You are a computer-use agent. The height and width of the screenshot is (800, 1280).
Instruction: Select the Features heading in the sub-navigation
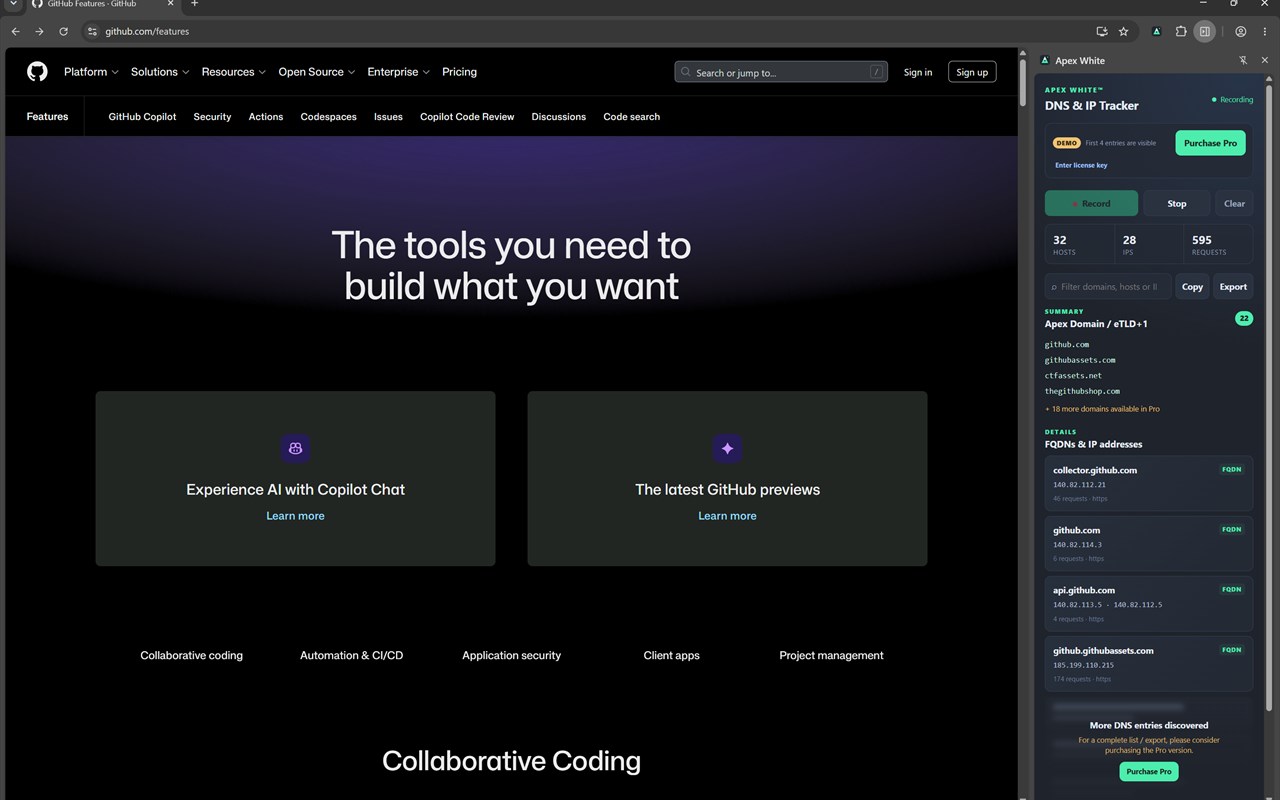coord(47,117)
